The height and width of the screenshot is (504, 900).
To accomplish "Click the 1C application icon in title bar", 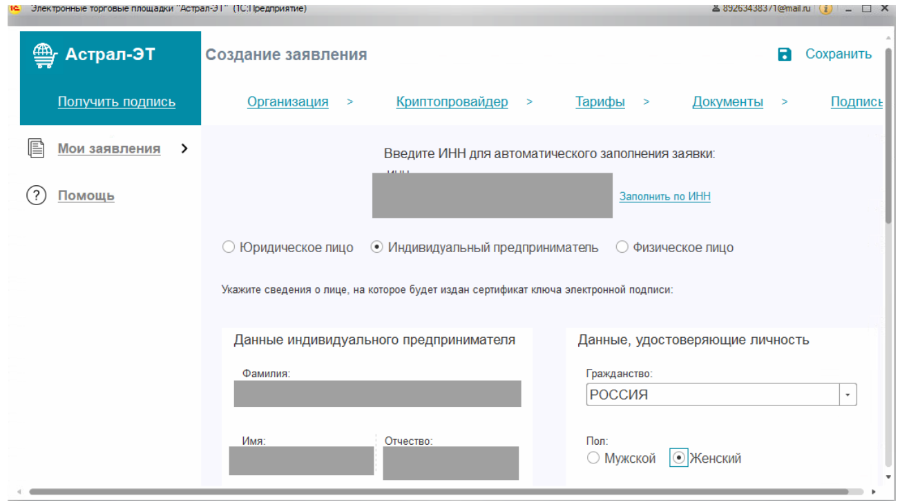I will [x=14, y=8].
